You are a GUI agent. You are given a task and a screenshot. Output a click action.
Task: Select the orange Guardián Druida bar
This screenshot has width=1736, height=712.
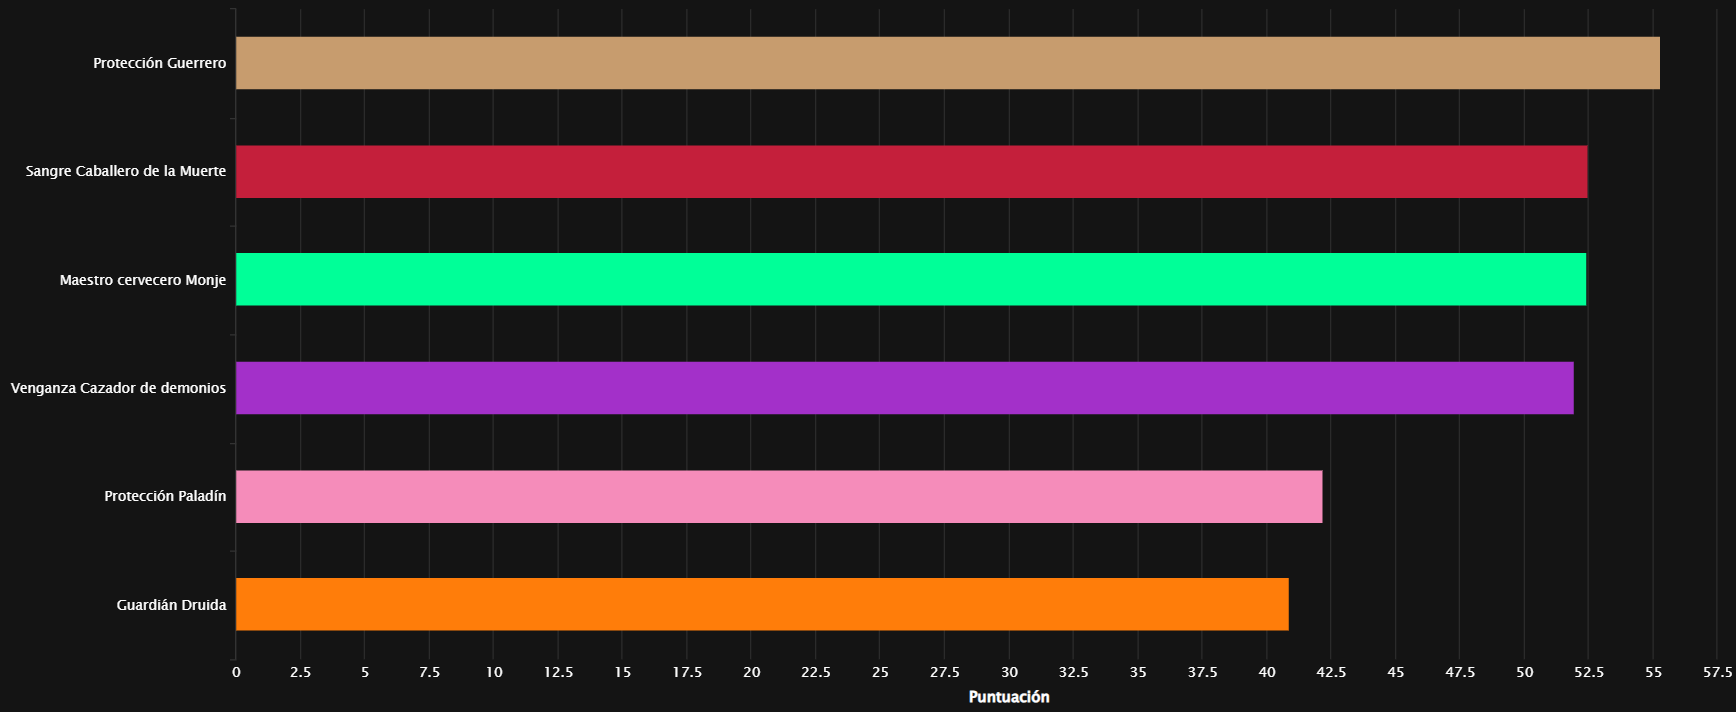(x=761, y=604)
